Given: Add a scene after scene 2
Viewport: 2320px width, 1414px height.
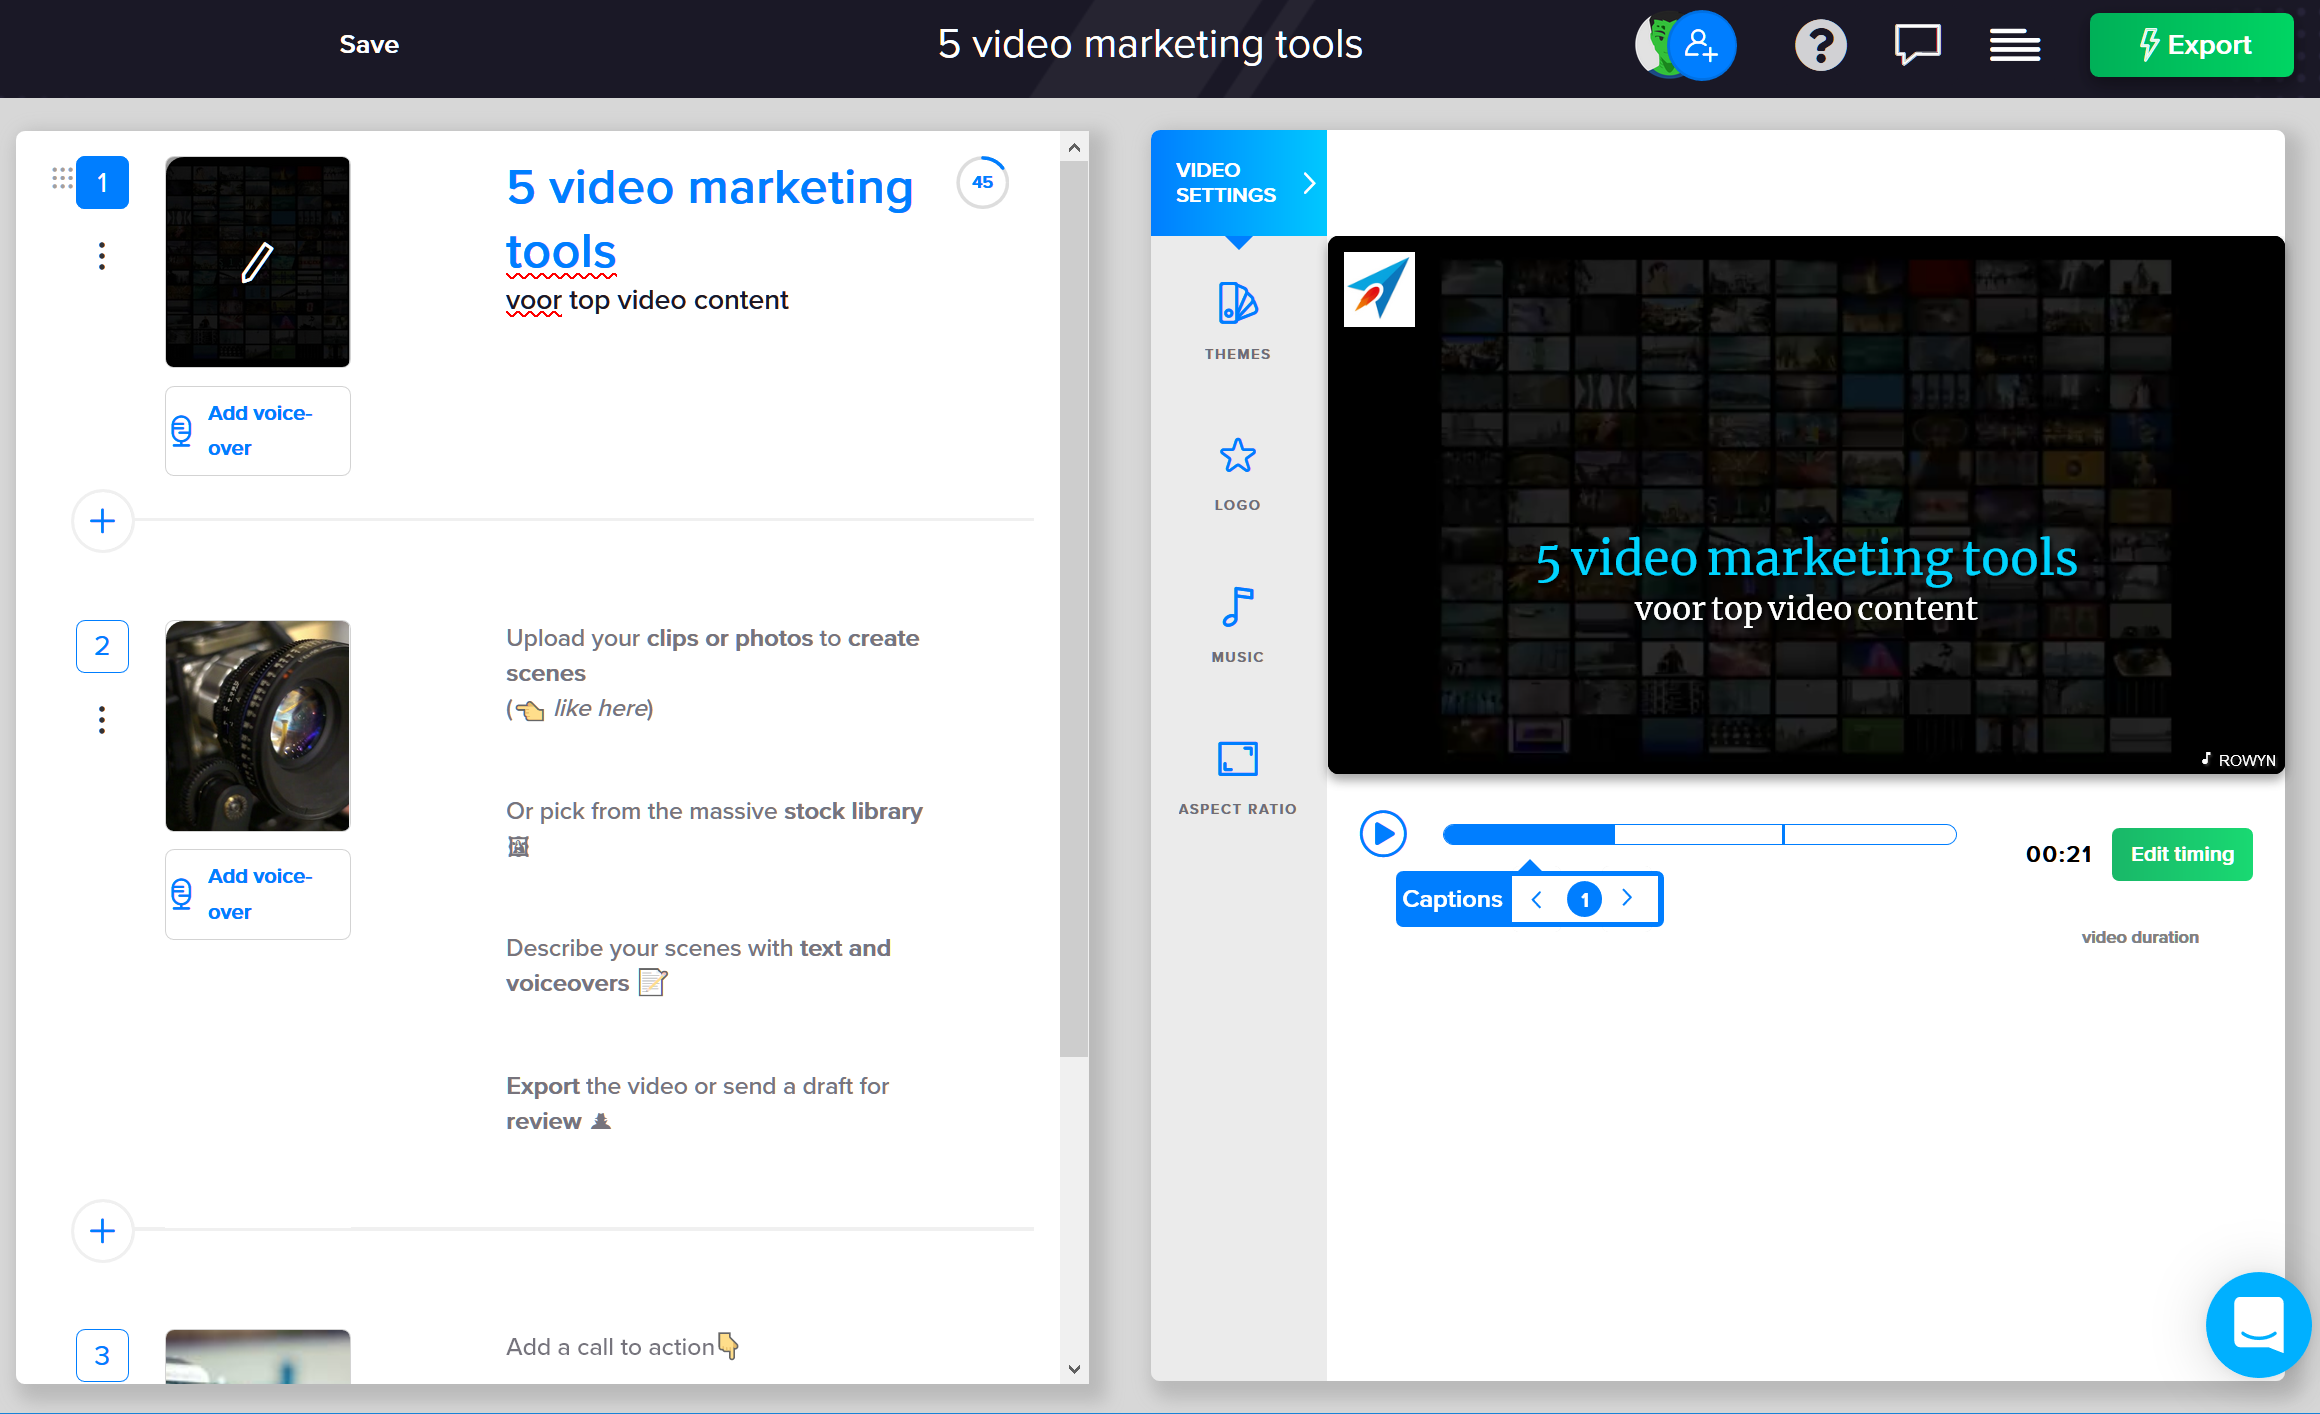Looking at the screenshot, I should (103, 1231).
